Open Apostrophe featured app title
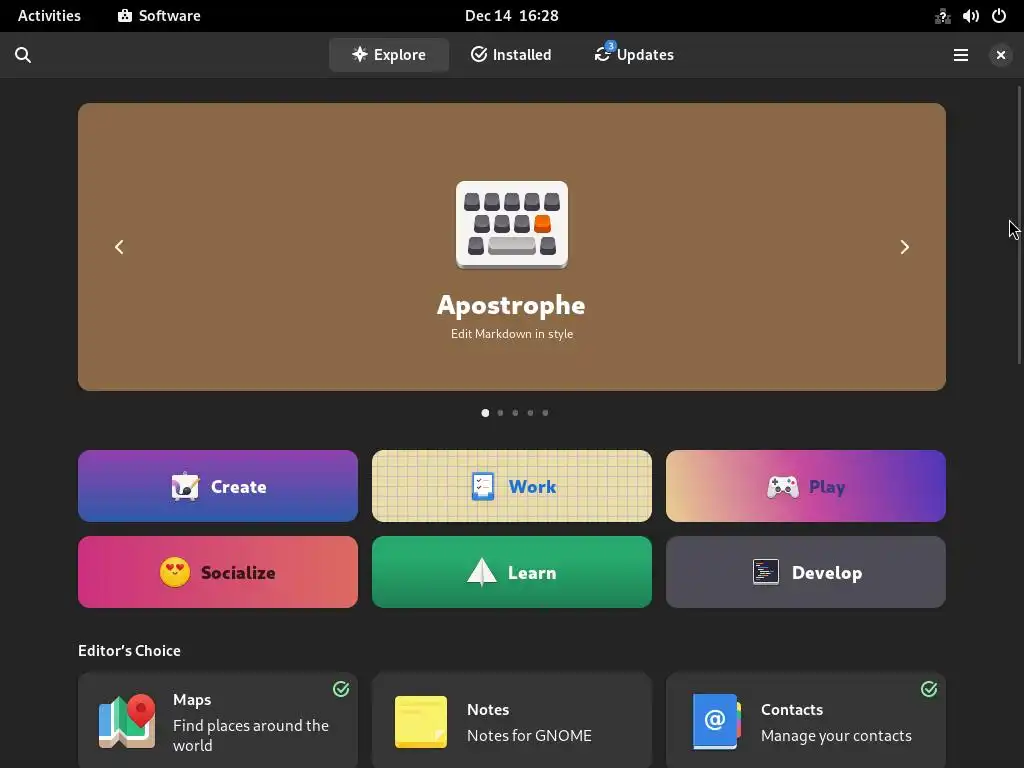The height and width of the screenshot is (768, 1024). point(511,305)
